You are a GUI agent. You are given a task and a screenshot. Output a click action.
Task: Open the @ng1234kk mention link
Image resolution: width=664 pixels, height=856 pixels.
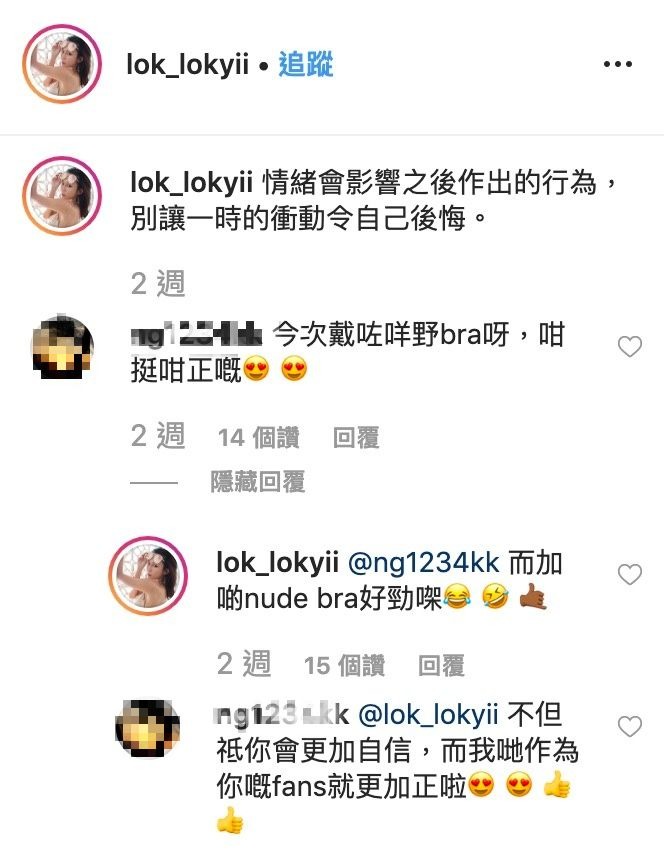click(x=423, y=563)
